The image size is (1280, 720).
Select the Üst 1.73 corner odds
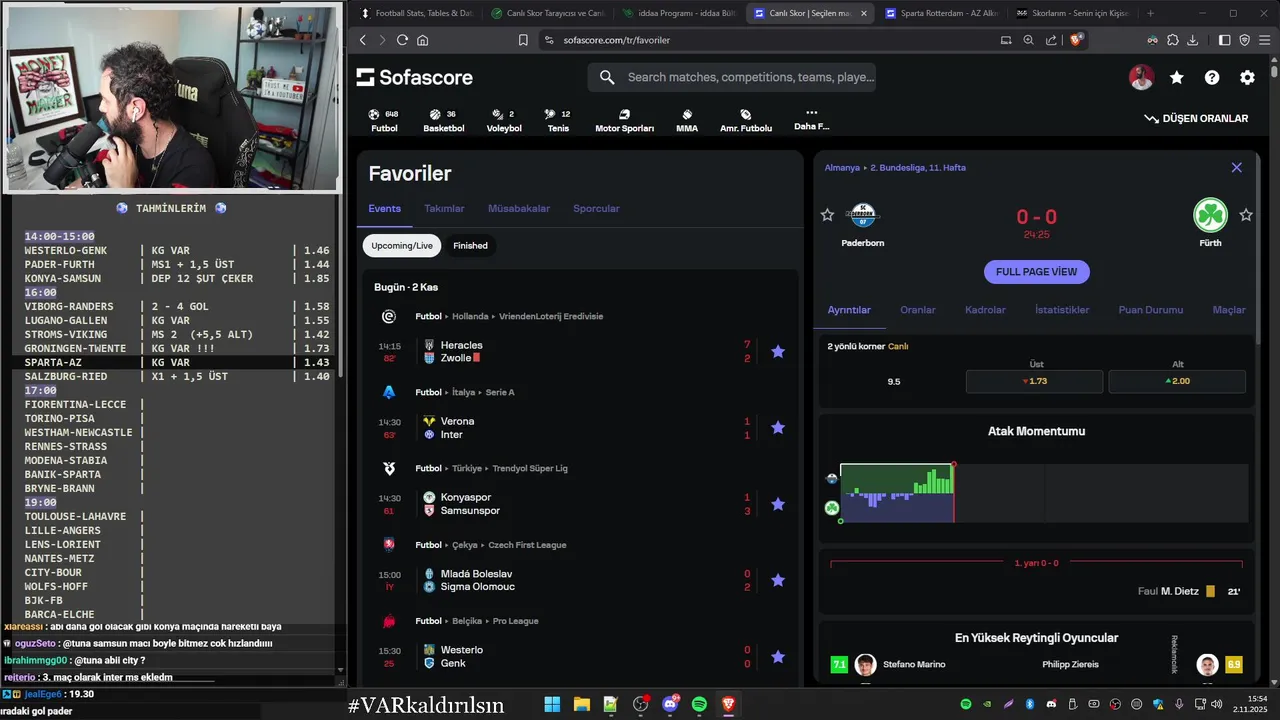click(x=1034, y=381)
